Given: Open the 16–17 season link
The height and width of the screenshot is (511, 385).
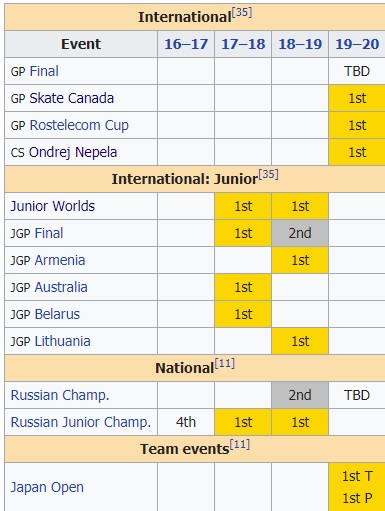Looking at the screenshot, I should point(186,44).
